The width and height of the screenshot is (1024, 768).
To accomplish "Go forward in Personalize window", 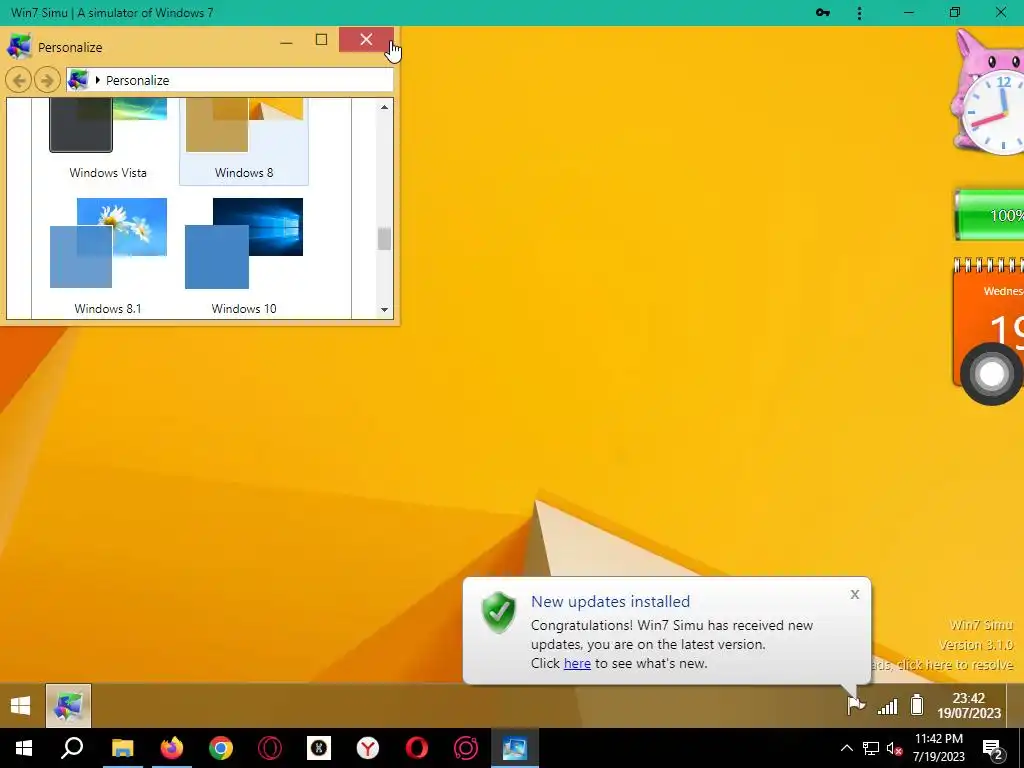I will tap(46, 80).
